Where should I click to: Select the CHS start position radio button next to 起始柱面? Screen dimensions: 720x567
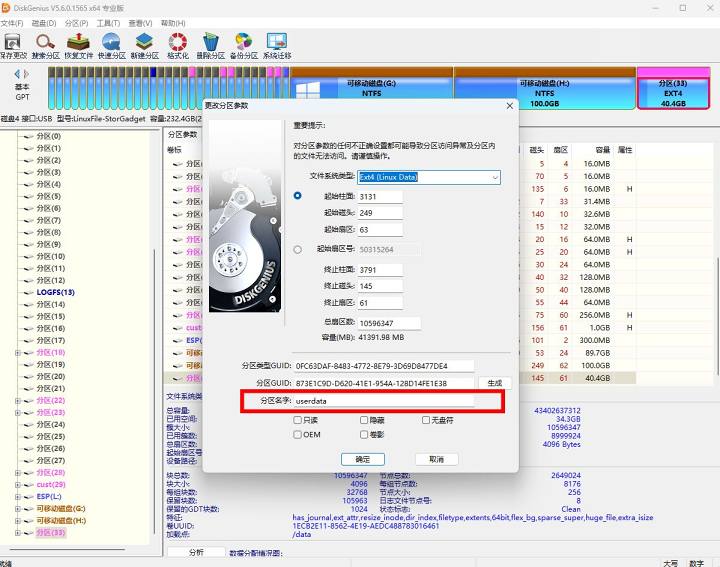click(298, 196)
